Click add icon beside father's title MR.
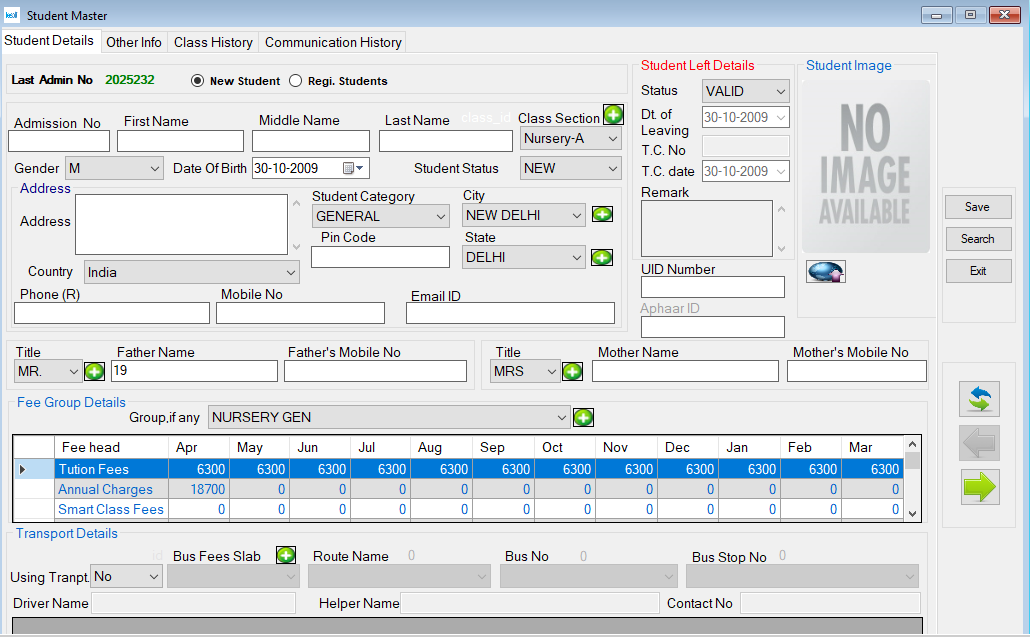Image resolution: width=1030 pixels, height=637 pixels. click(94, 372)
